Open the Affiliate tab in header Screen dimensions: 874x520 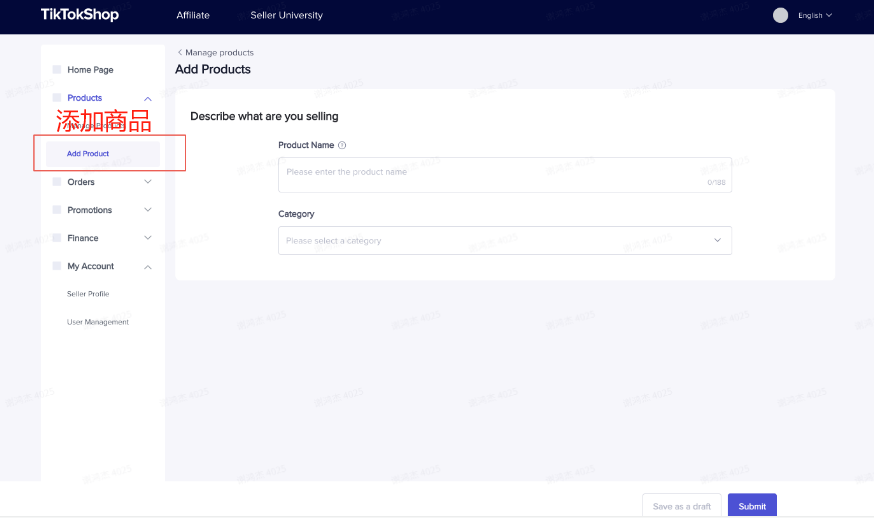[193, 15]
